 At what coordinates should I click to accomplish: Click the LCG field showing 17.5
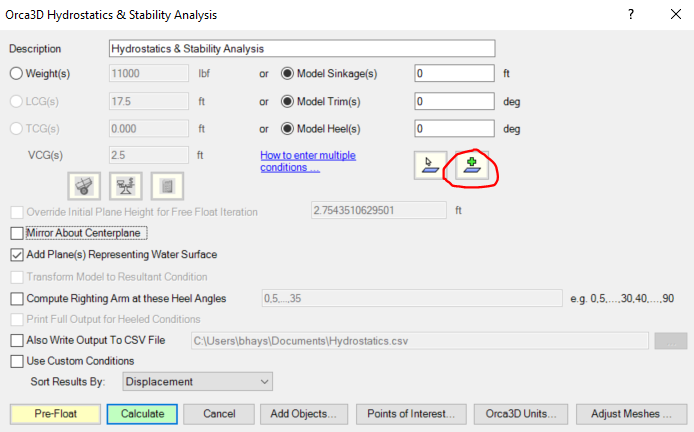pos(149,101)
